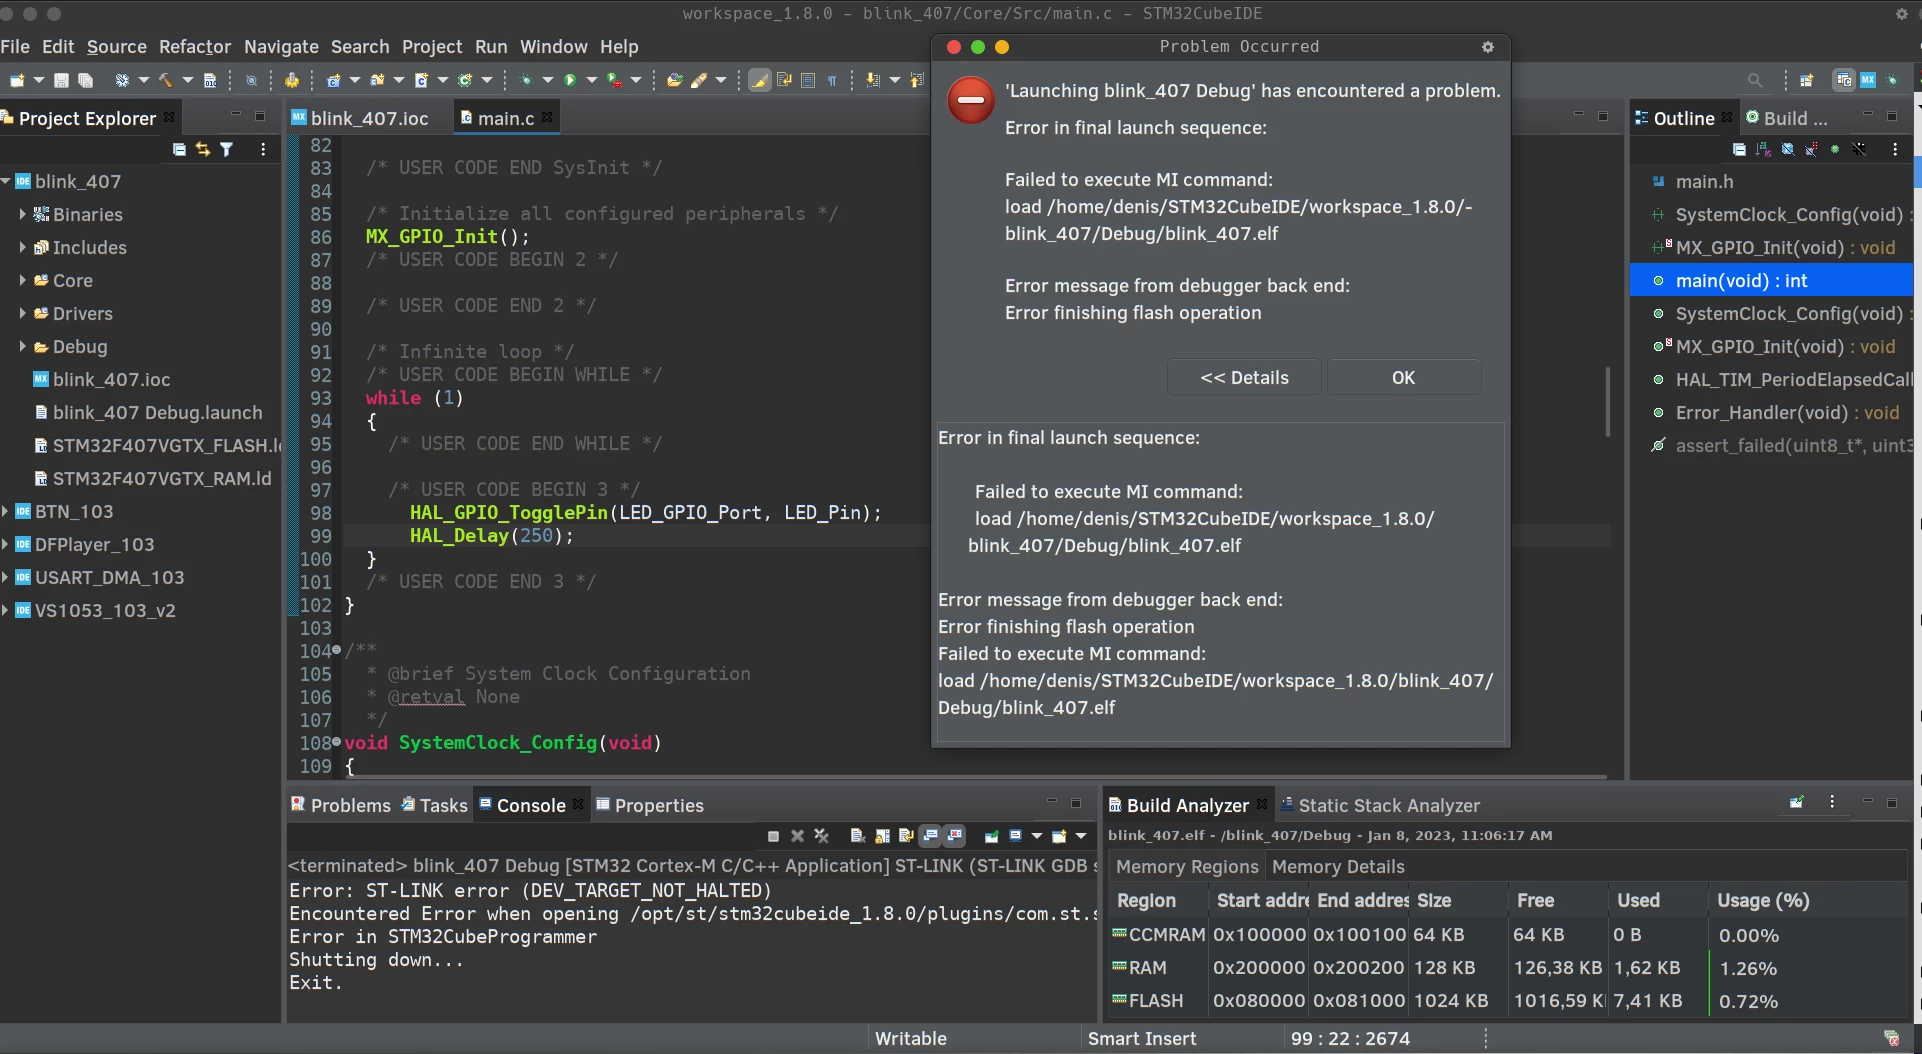Click HAL_Delay(250) line in editor

pyautogui.click(x=491, y=536)
